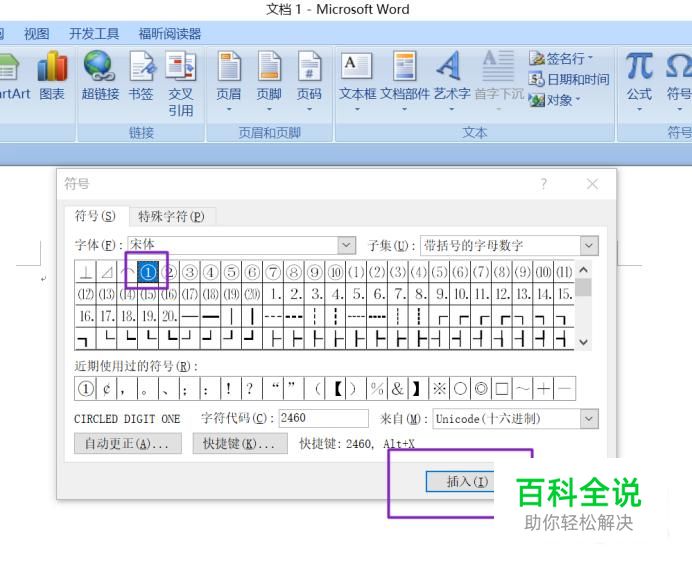Pick the % recently used symbol

[x=376, y=389]
